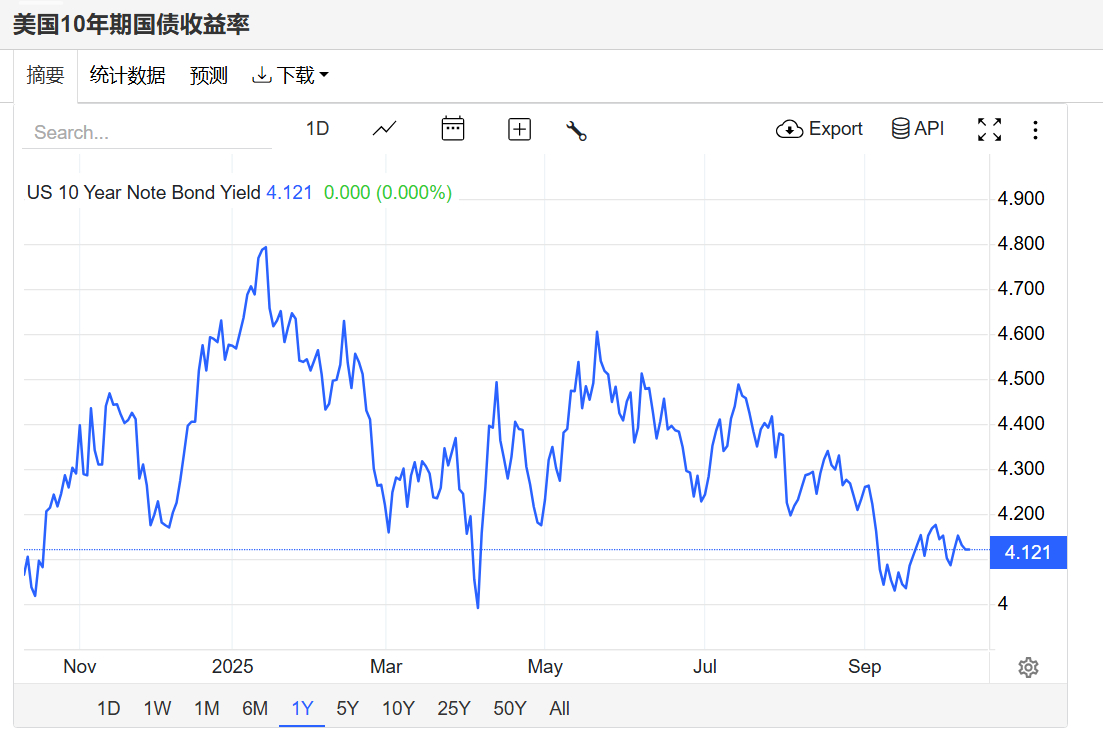Open the three-dot more options menu
1103x742 pixels.
pyautogui.click(x=1035, y=129)
